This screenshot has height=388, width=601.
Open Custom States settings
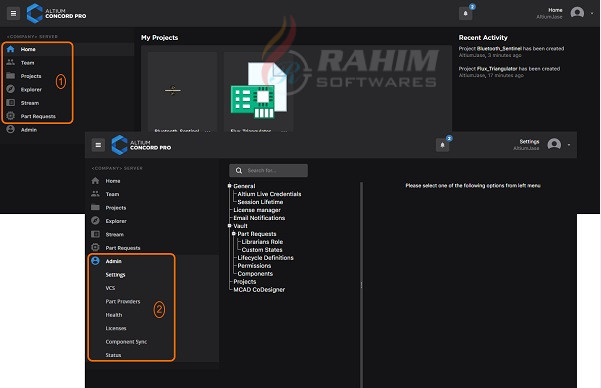coord(262,250)
